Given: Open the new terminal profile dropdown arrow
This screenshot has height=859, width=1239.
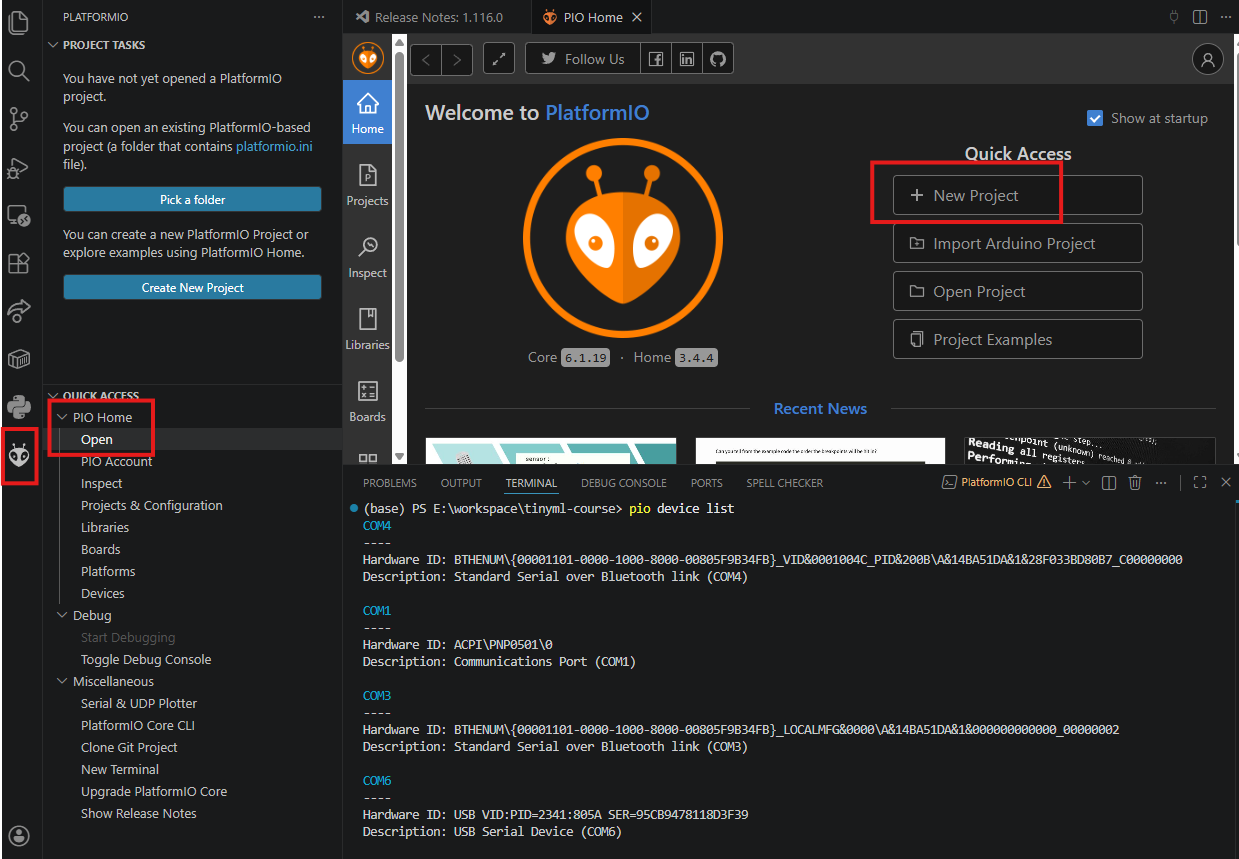Looking at the screenshot, I should [1086, 482].
